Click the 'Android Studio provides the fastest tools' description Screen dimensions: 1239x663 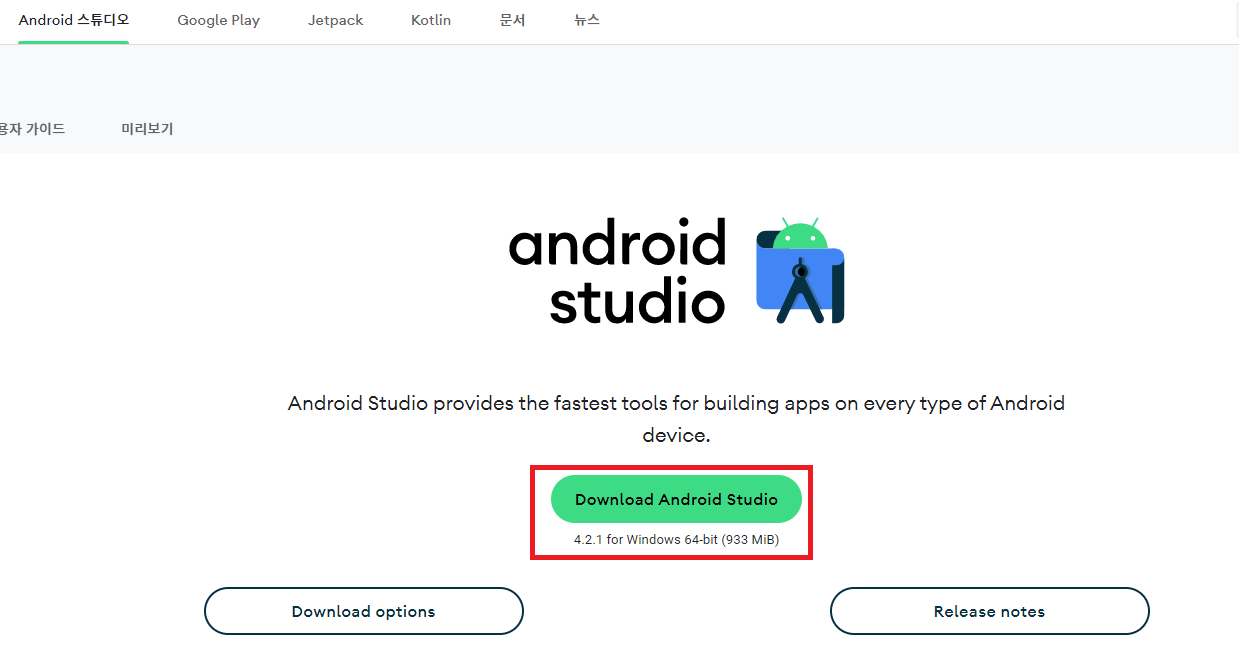676,420
